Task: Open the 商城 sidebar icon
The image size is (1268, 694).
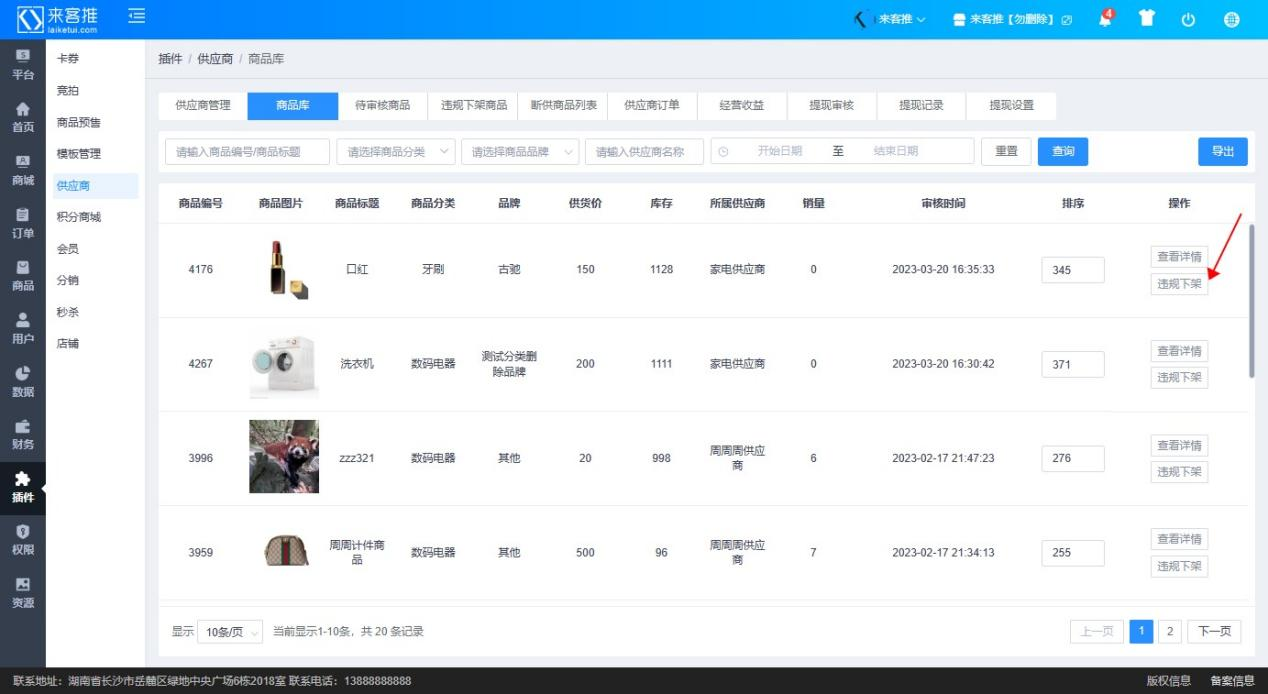Action: [23, 171]
